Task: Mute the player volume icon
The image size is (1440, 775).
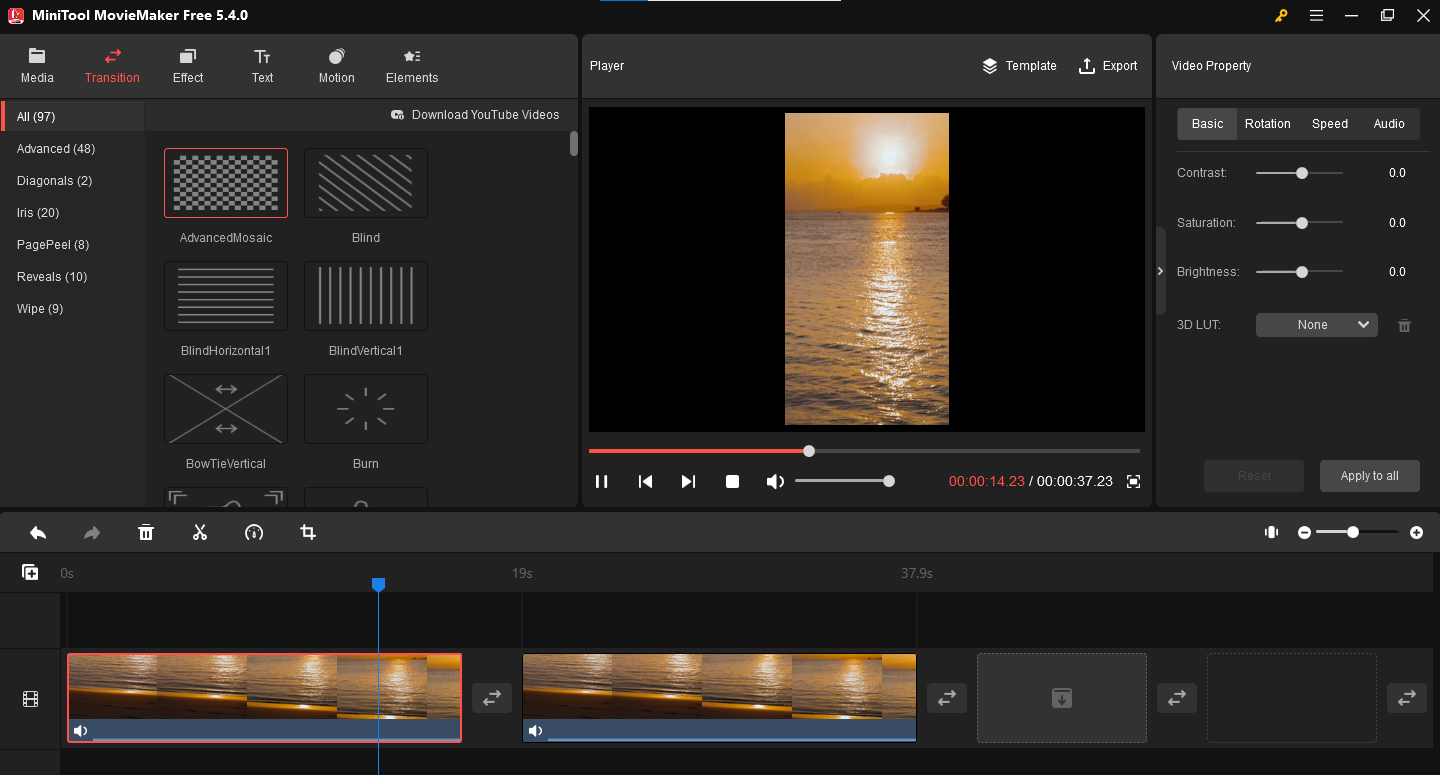Action: (775, 481)
